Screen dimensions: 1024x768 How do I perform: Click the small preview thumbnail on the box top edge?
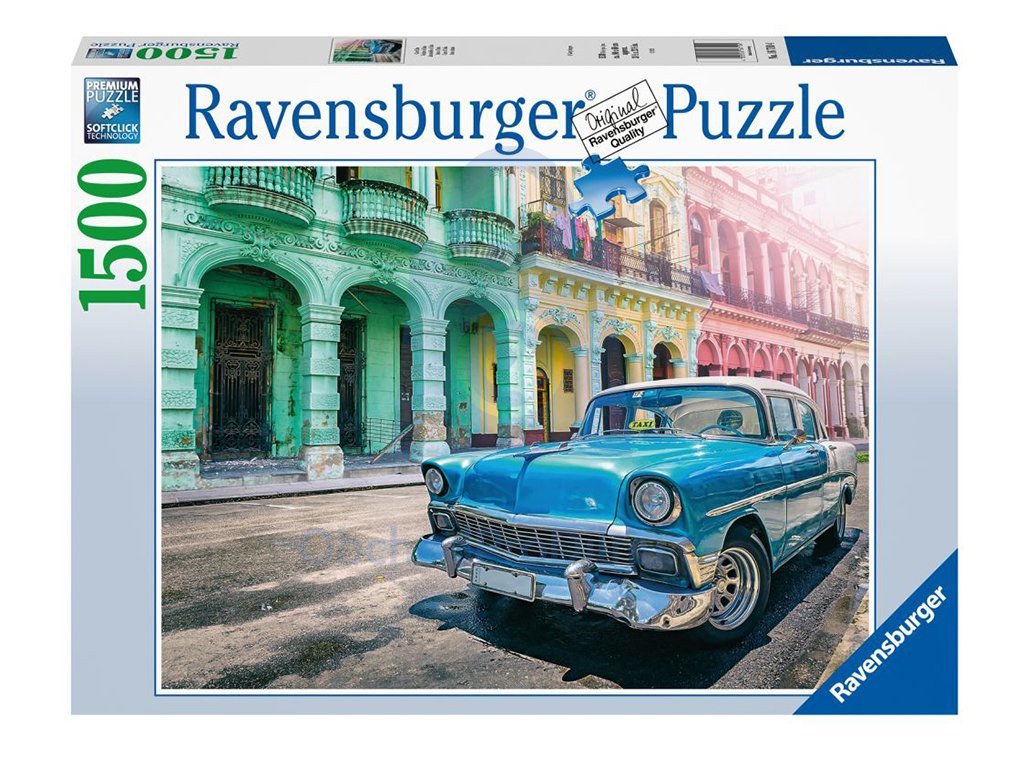pos(366,50)
